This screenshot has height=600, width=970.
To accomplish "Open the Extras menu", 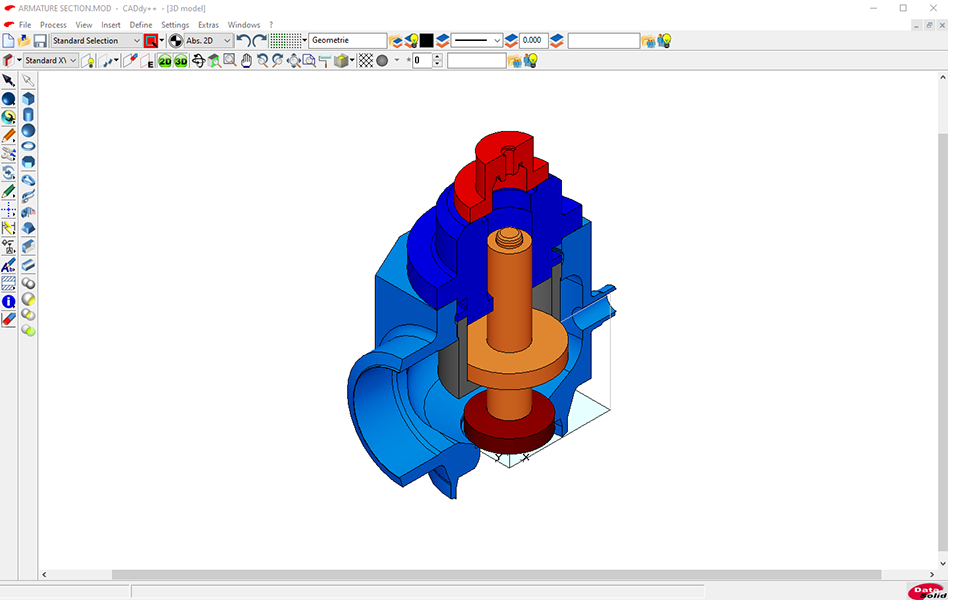I will click(x=208, y=25).
